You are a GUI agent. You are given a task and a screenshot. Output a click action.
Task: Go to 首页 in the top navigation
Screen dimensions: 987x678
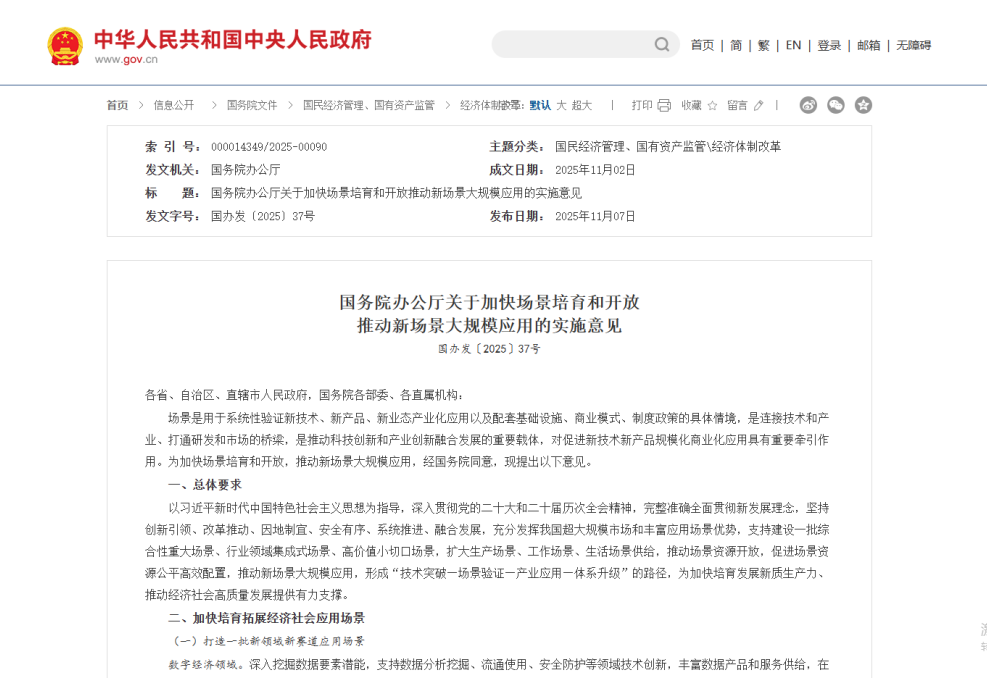point(702,45)
